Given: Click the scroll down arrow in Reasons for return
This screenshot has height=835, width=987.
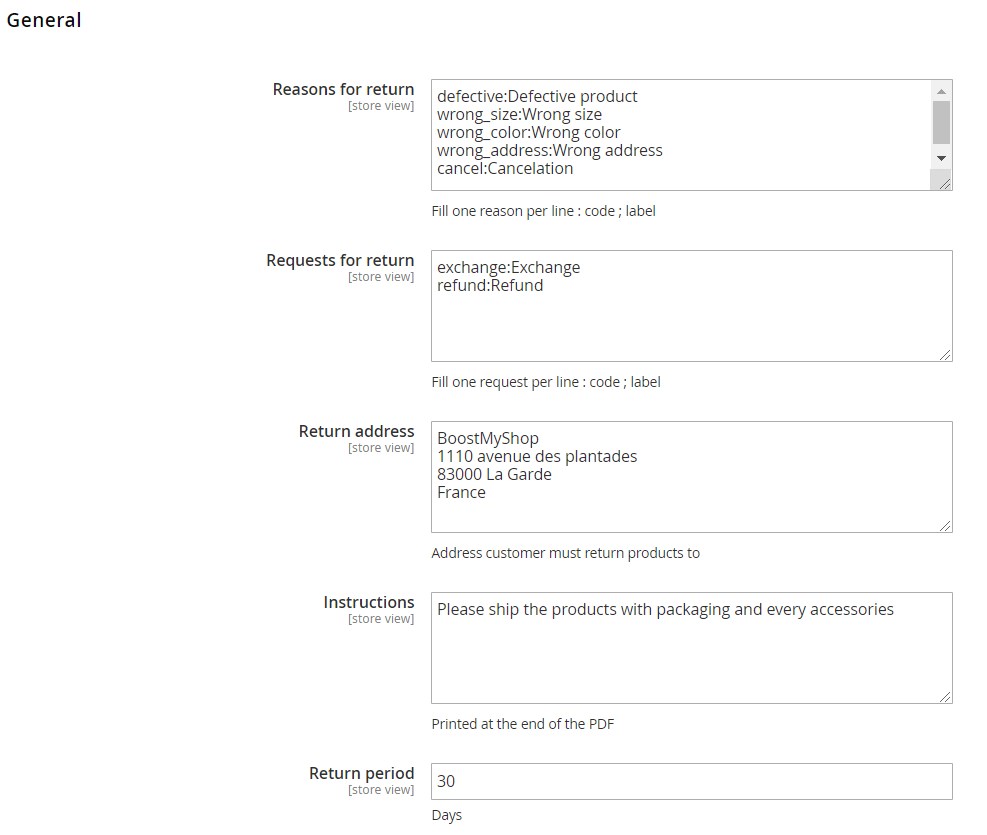Looking at the screenshot, I should click(x=941, y=158).
